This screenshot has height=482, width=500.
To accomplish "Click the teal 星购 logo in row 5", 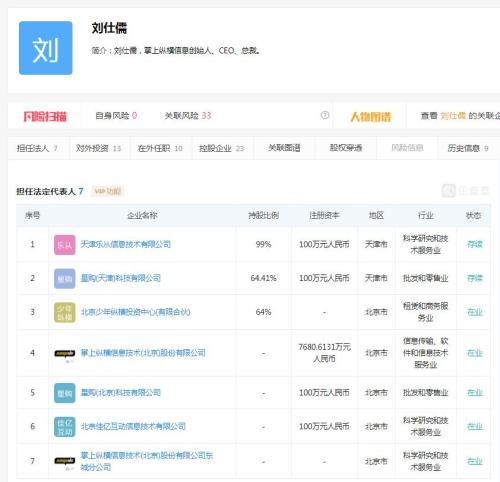I will click(x=65, y=393).
